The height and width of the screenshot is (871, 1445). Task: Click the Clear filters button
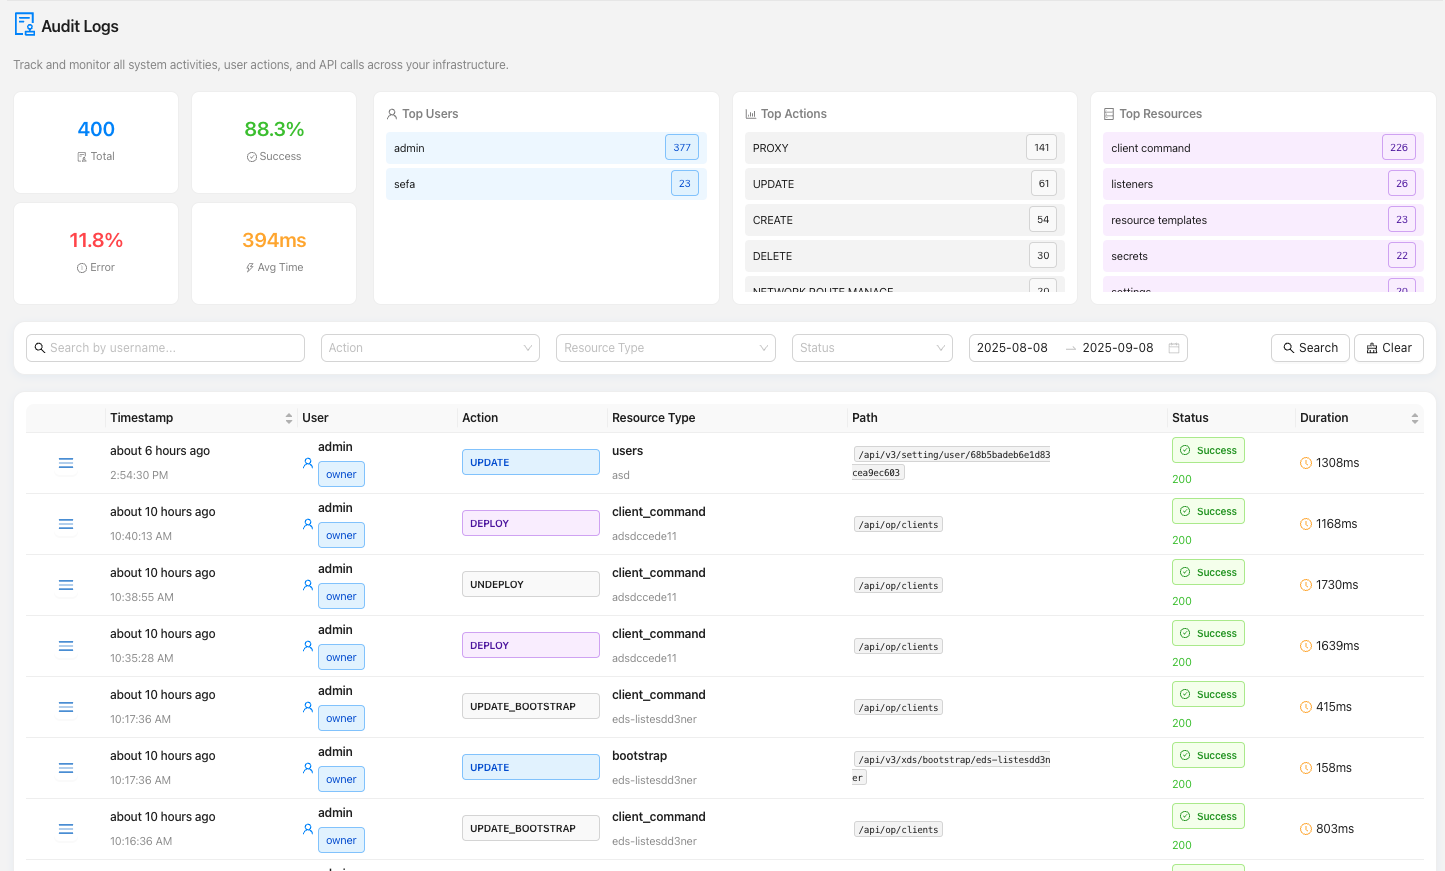1388,348
